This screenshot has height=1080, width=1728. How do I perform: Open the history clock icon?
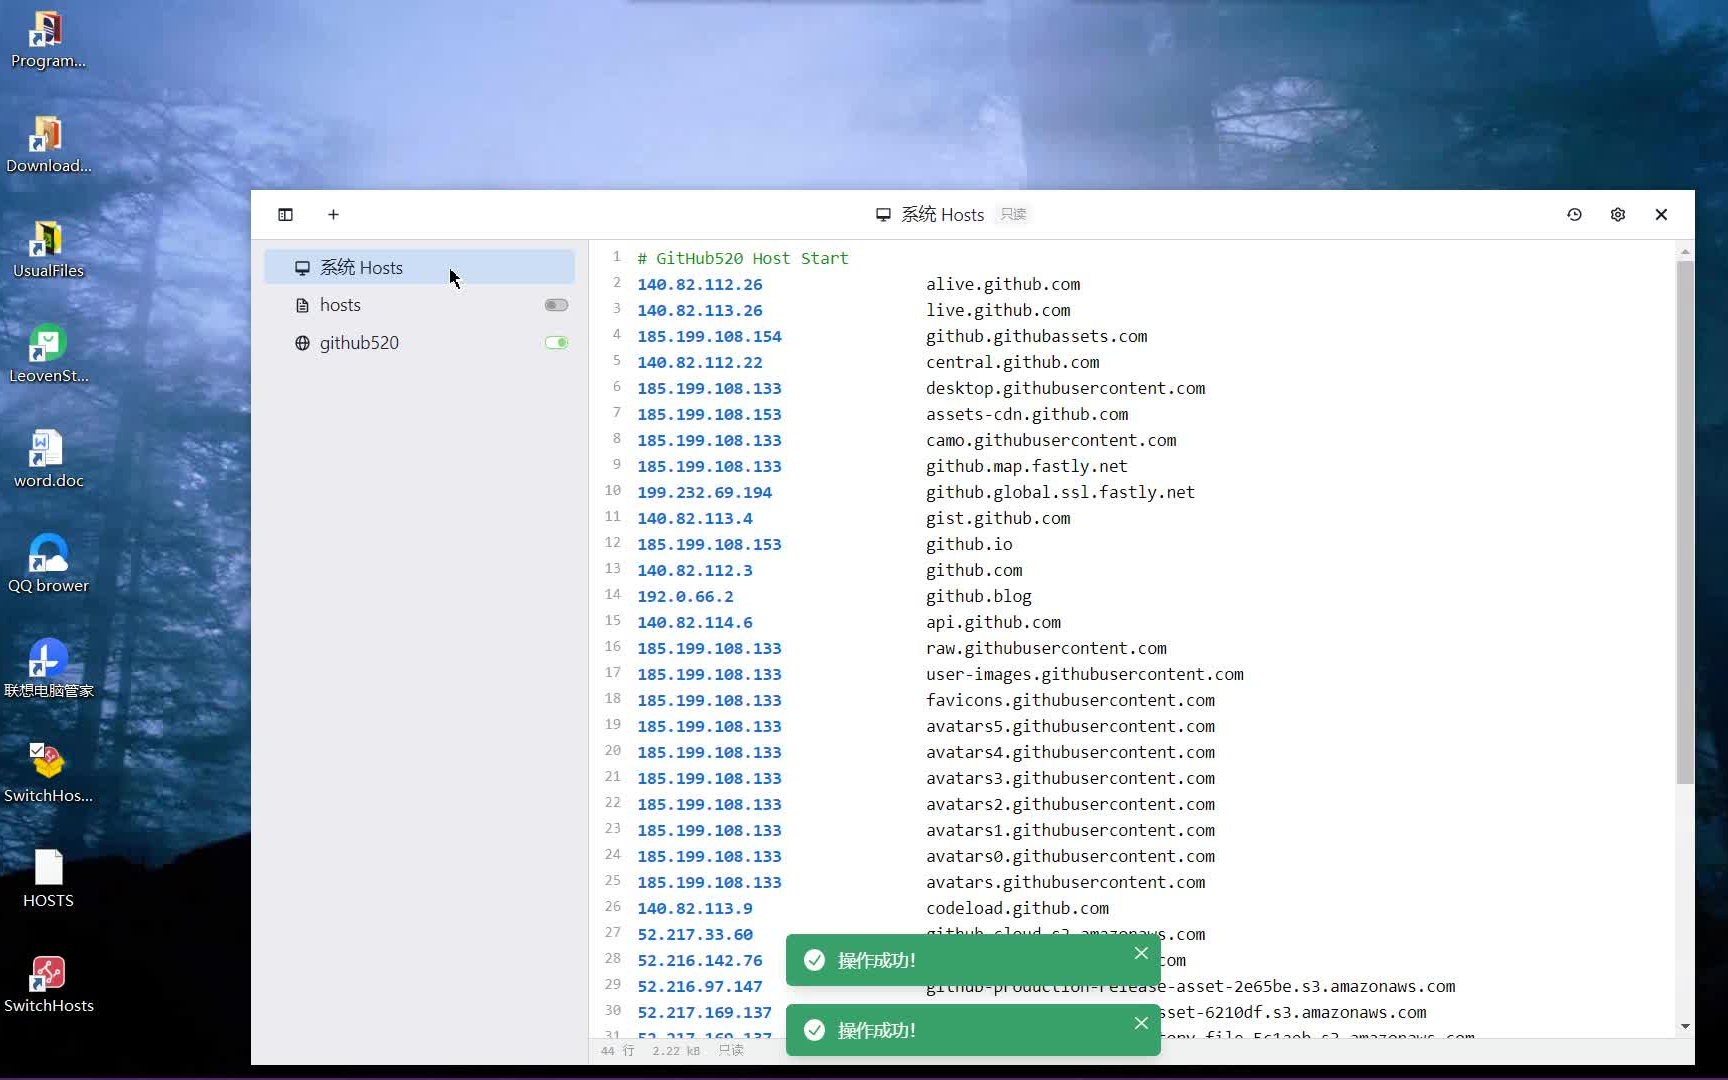(1574, 214)
